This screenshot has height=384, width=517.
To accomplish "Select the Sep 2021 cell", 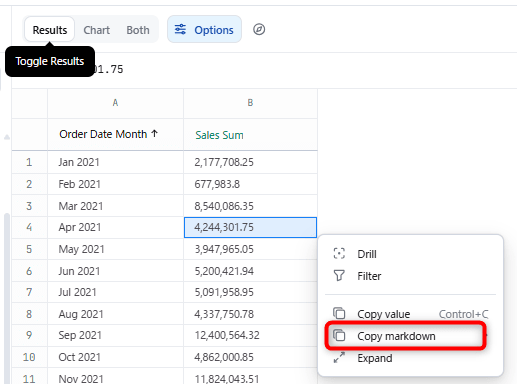I will click(x=115, y=335).
